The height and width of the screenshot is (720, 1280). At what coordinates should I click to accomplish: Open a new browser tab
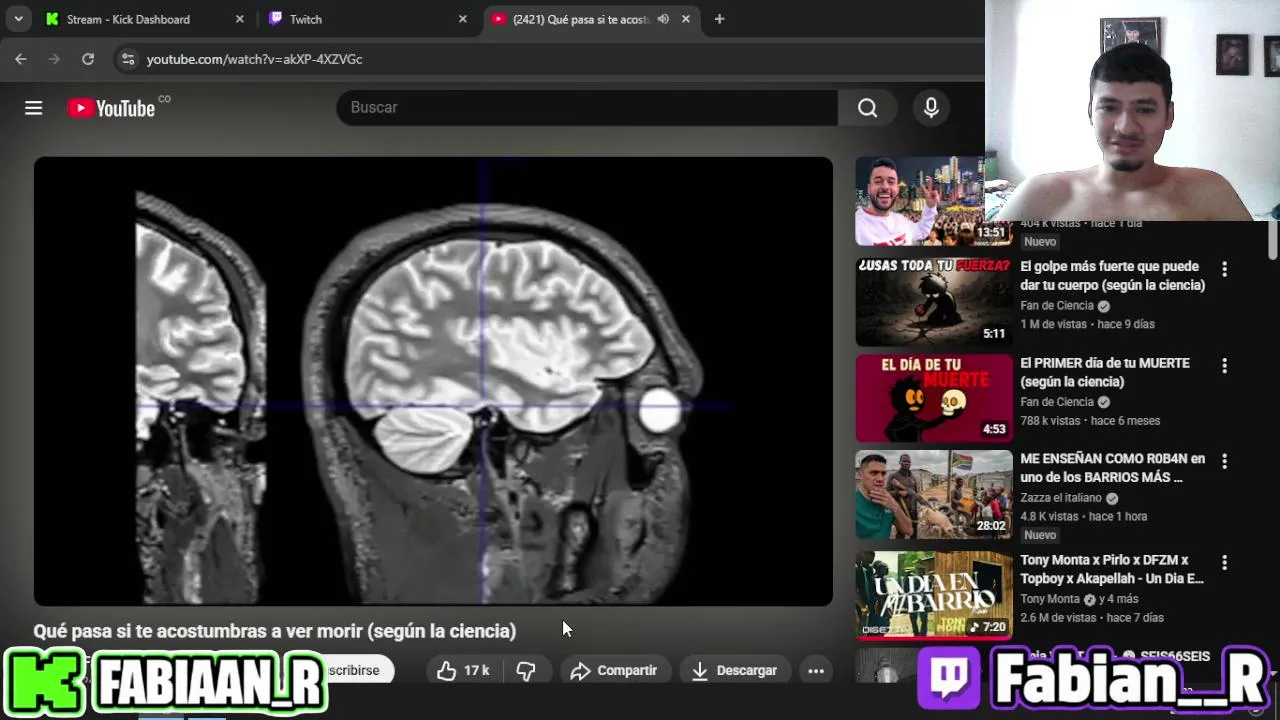tap(719, 19)
